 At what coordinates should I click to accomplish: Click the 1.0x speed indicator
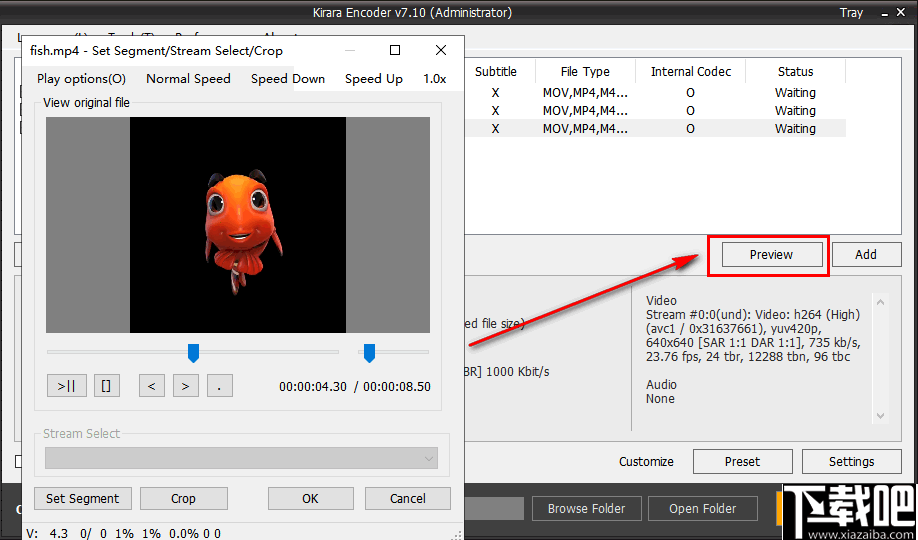434,78
